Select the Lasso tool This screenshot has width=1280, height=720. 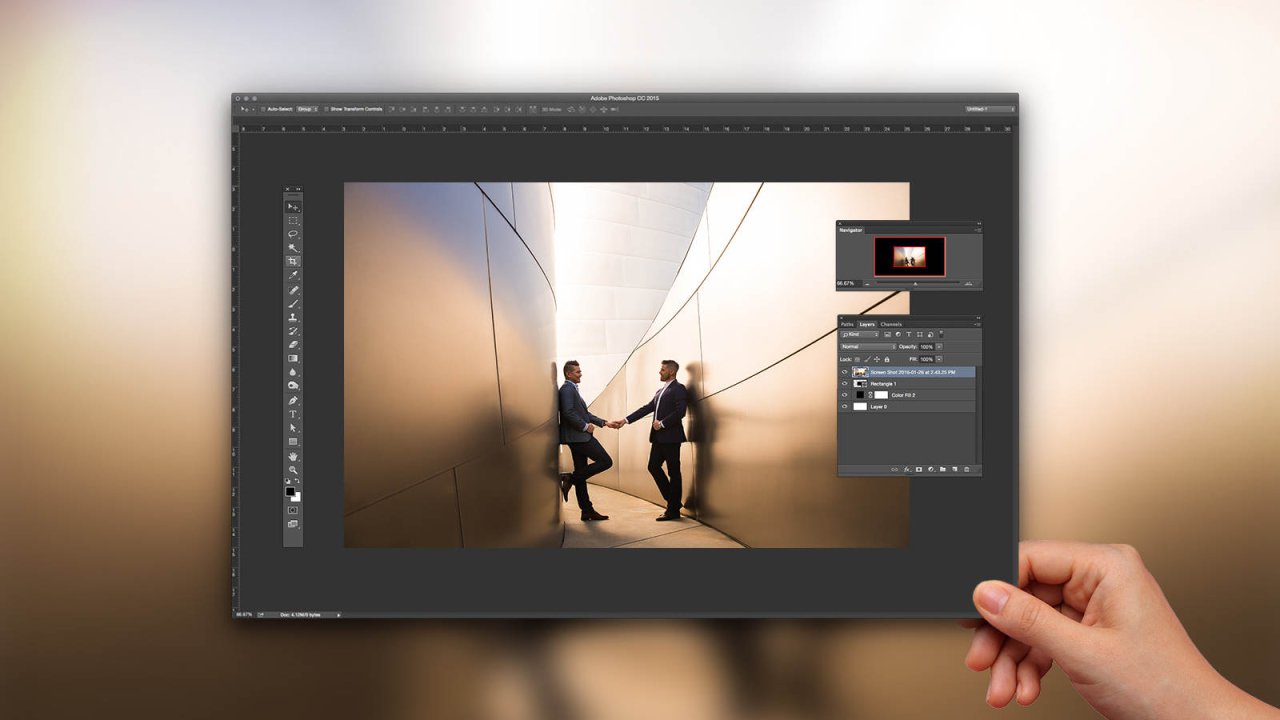tap(293, 234)
